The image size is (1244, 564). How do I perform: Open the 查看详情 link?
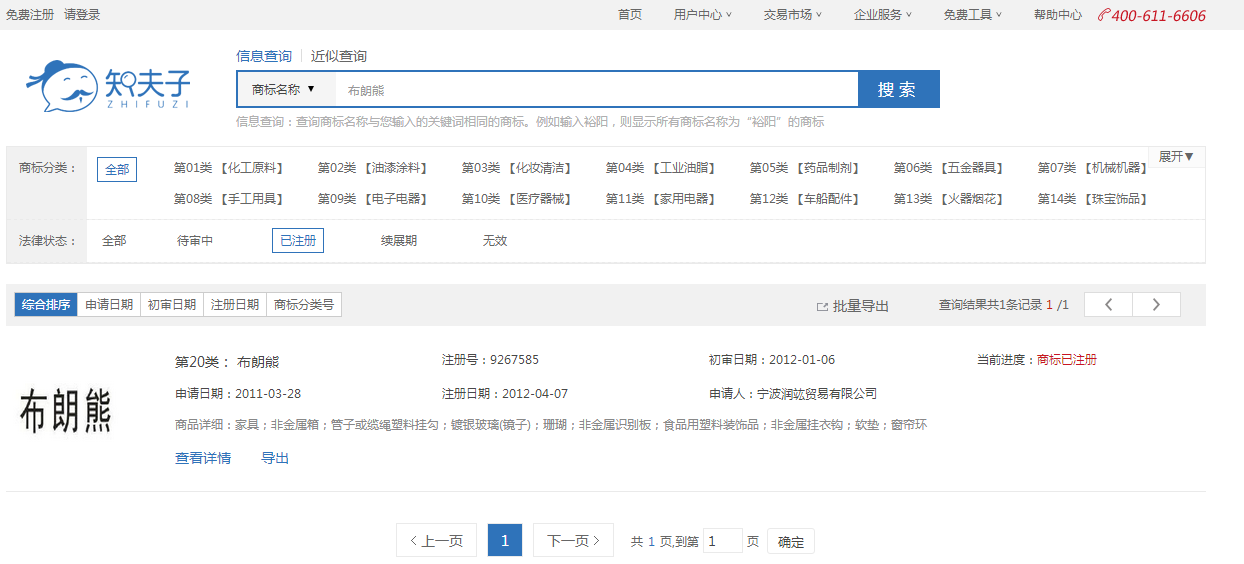(203, 458)
